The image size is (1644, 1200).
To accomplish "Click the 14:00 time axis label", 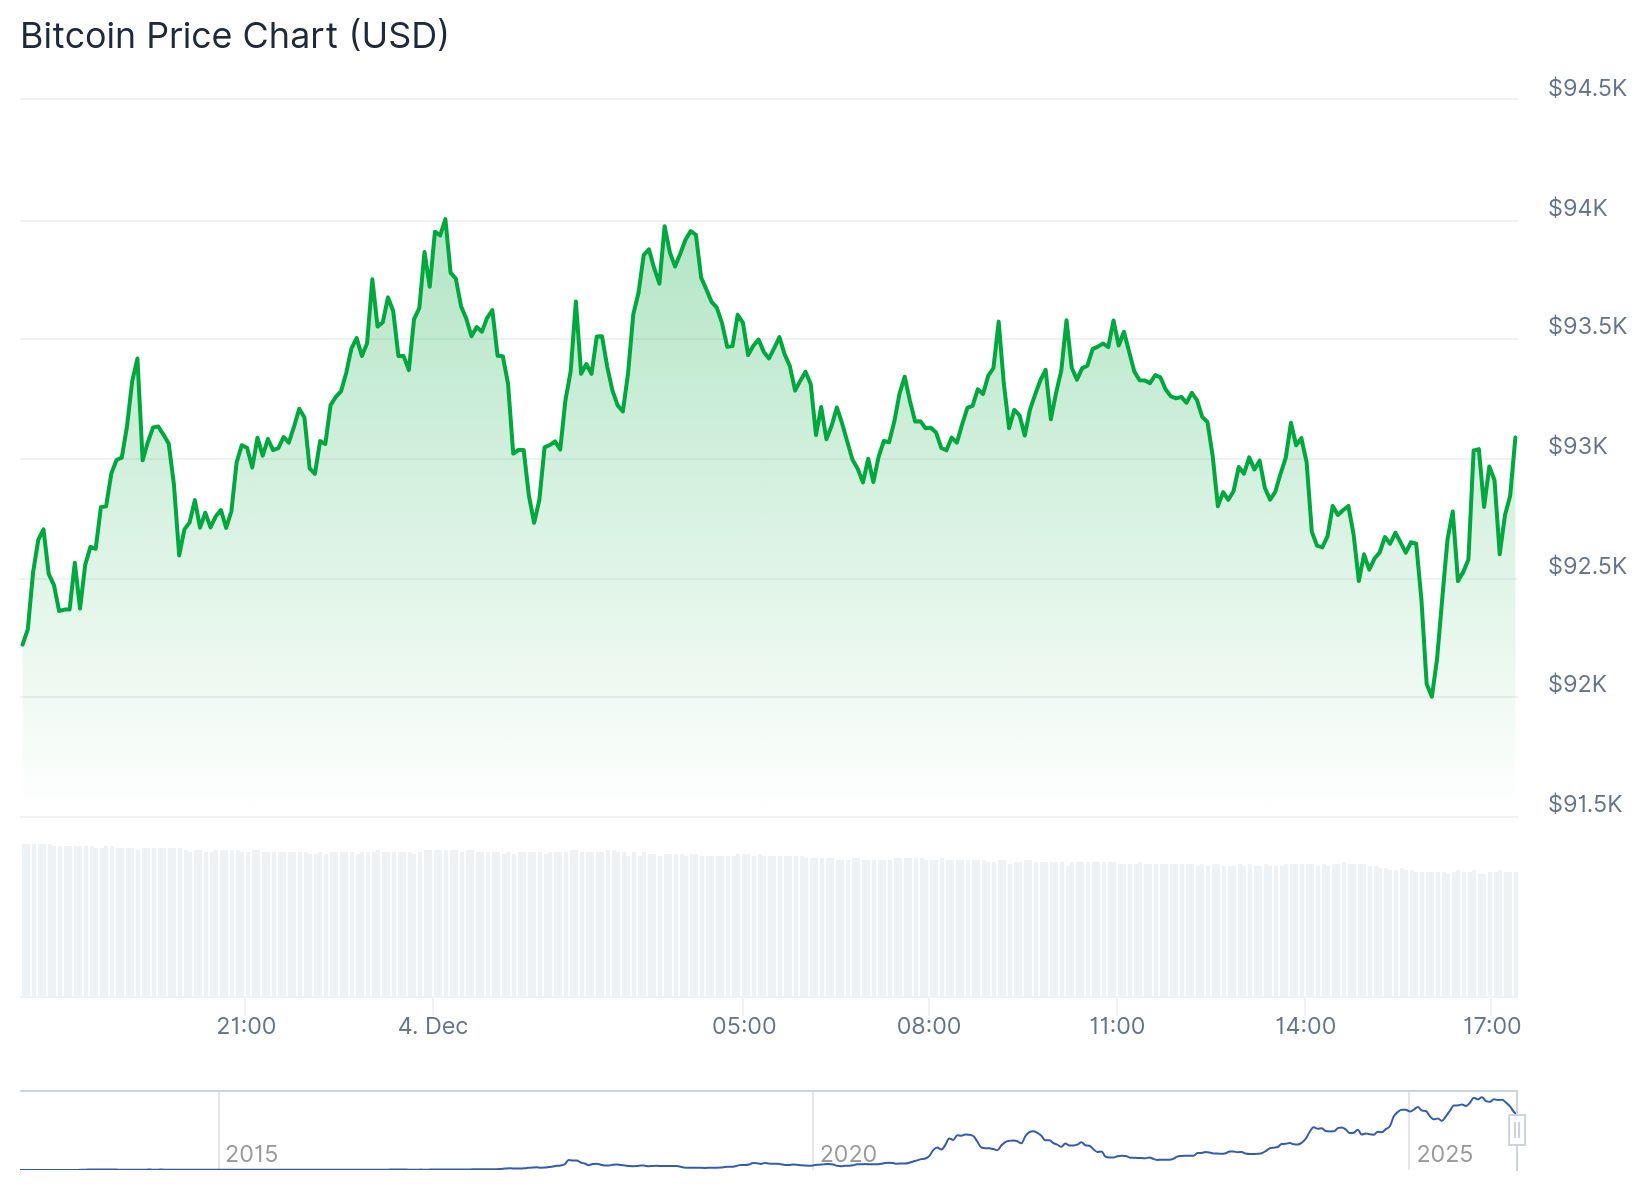I will click(x=1305, y=1026).
